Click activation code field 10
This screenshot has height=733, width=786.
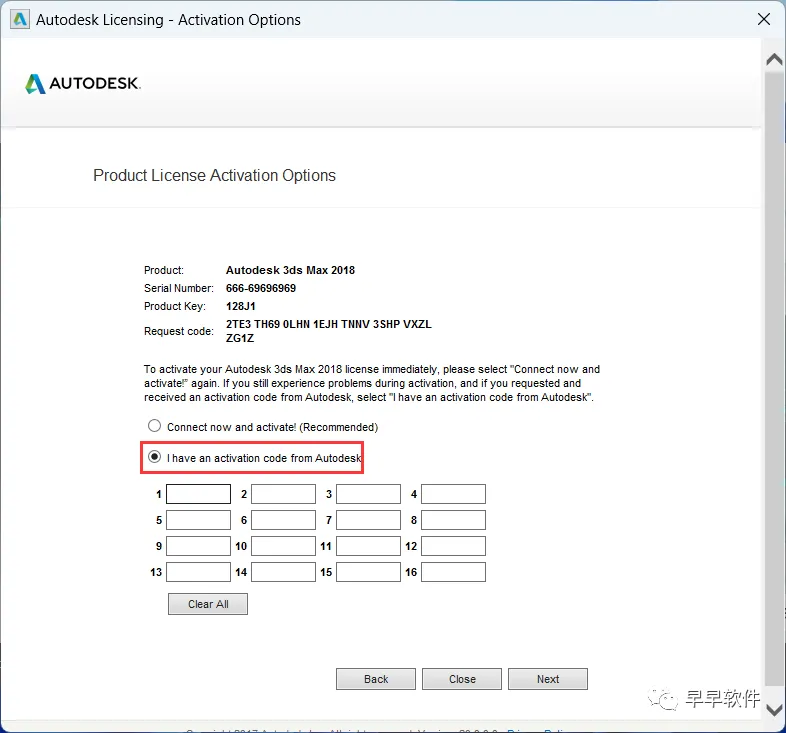(283, 546)
